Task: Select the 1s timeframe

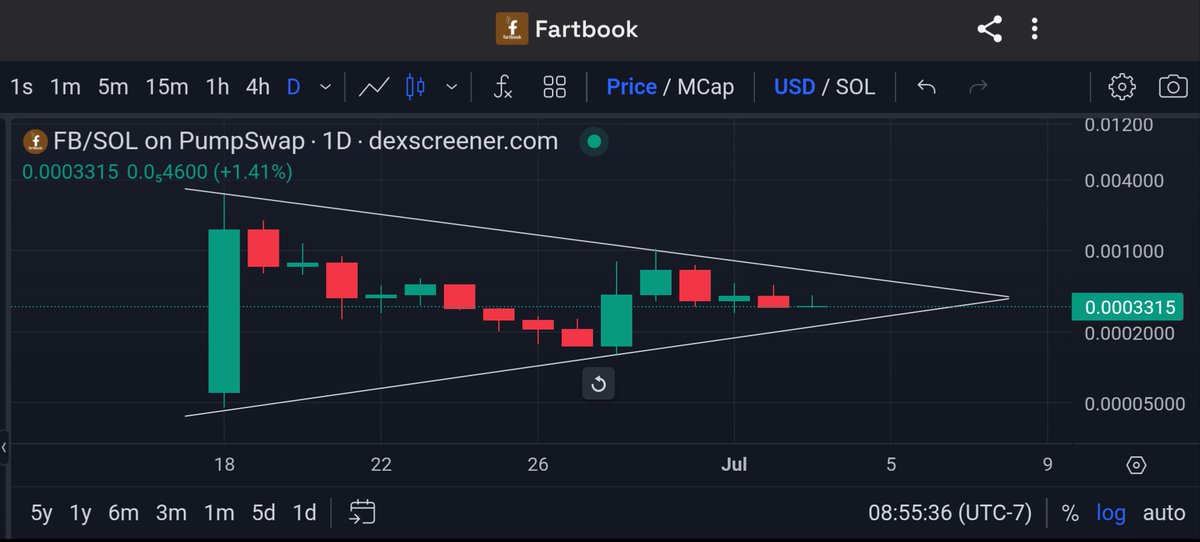Action: pos(21,87)
